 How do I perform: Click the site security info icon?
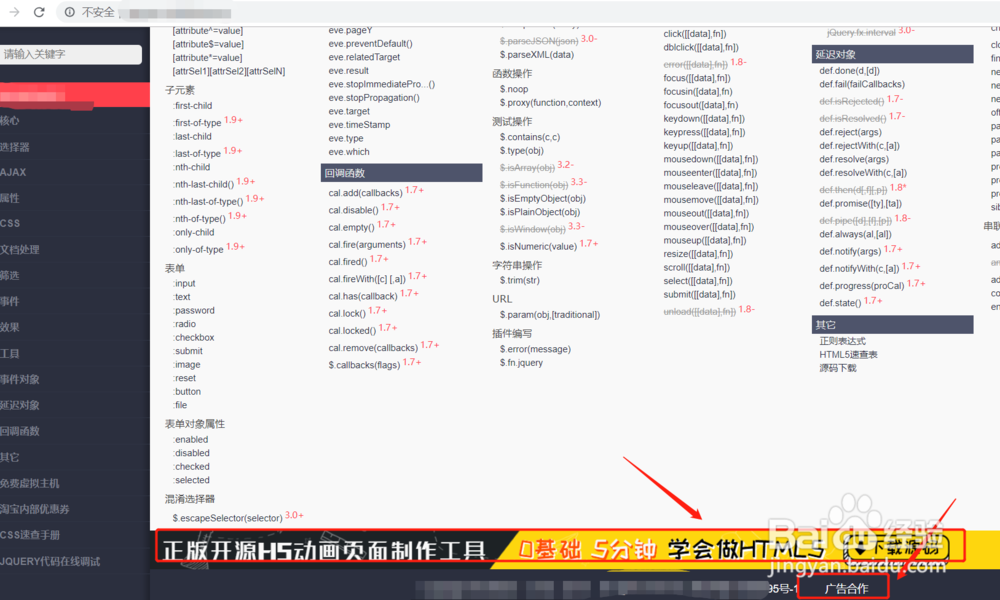point(70,12)
